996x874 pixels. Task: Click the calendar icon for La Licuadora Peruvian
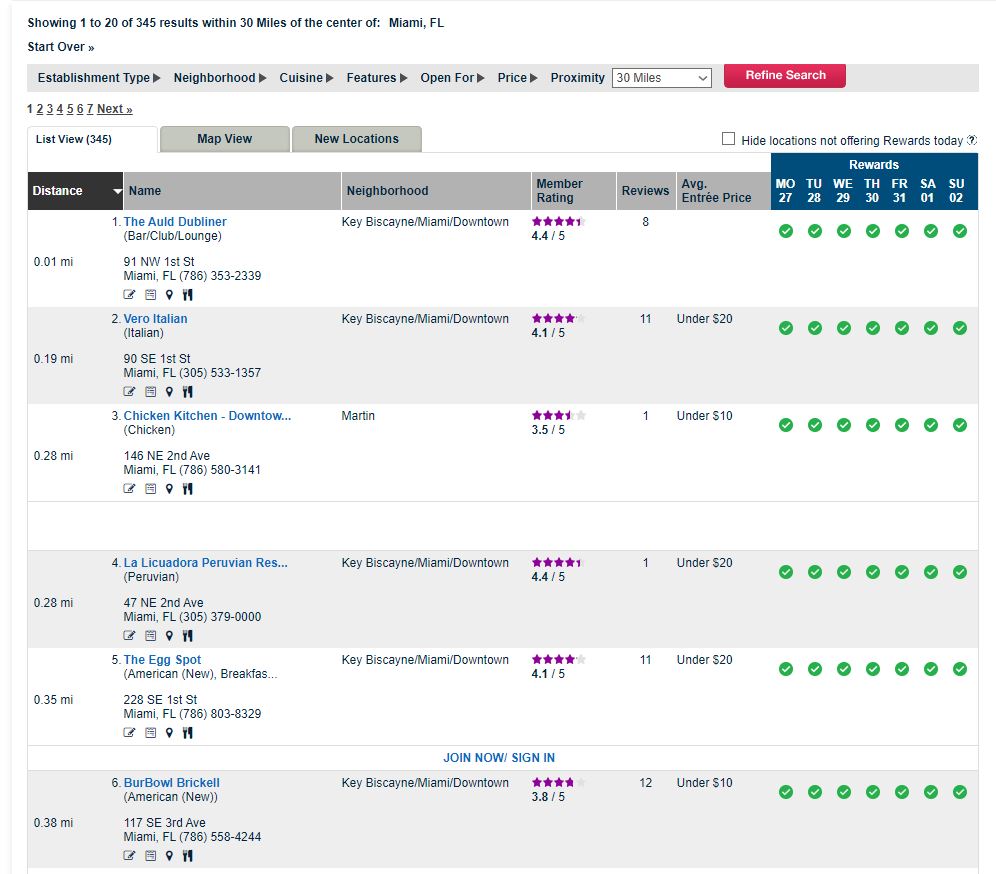click(x=151, y=636)
